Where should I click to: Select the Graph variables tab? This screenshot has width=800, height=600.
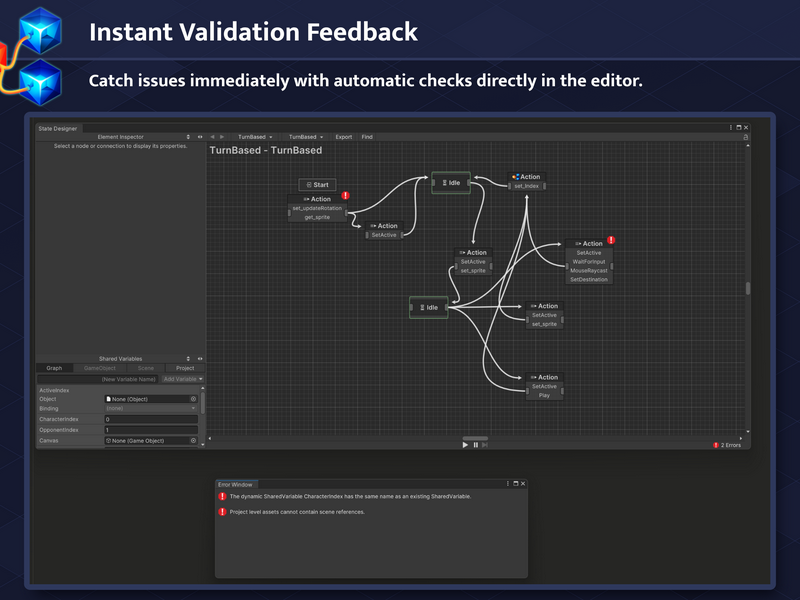point(54,368)
